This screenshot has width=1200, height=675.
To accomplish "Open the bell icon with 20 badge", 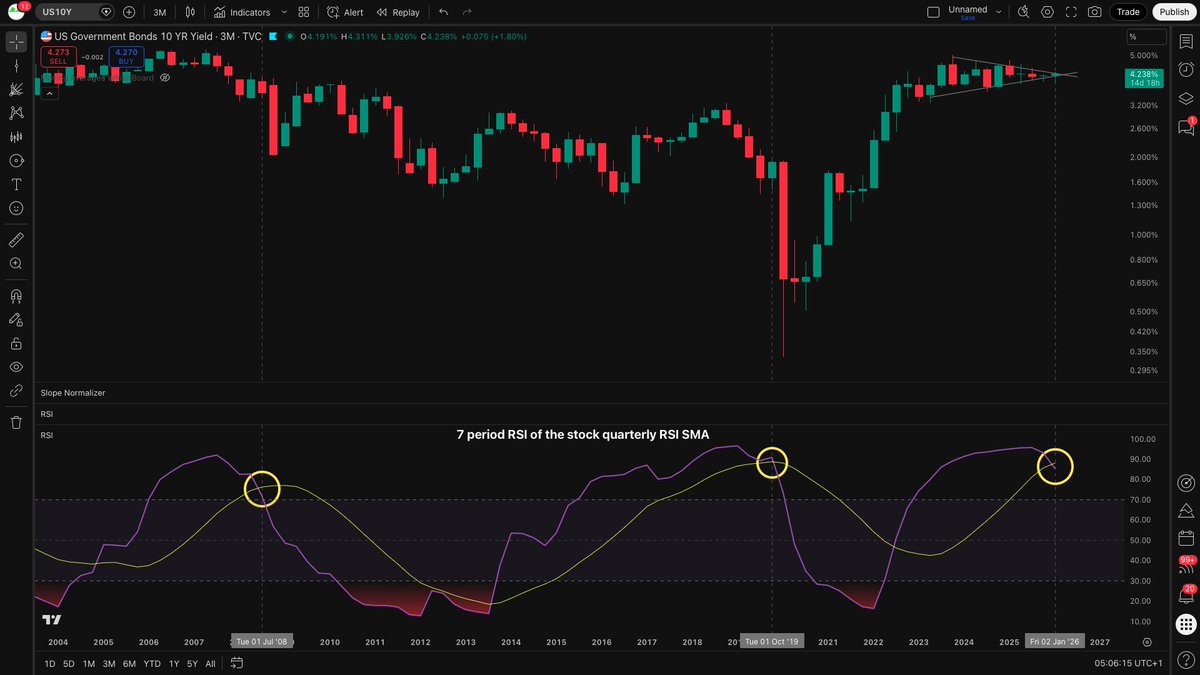I will 1186,595.
